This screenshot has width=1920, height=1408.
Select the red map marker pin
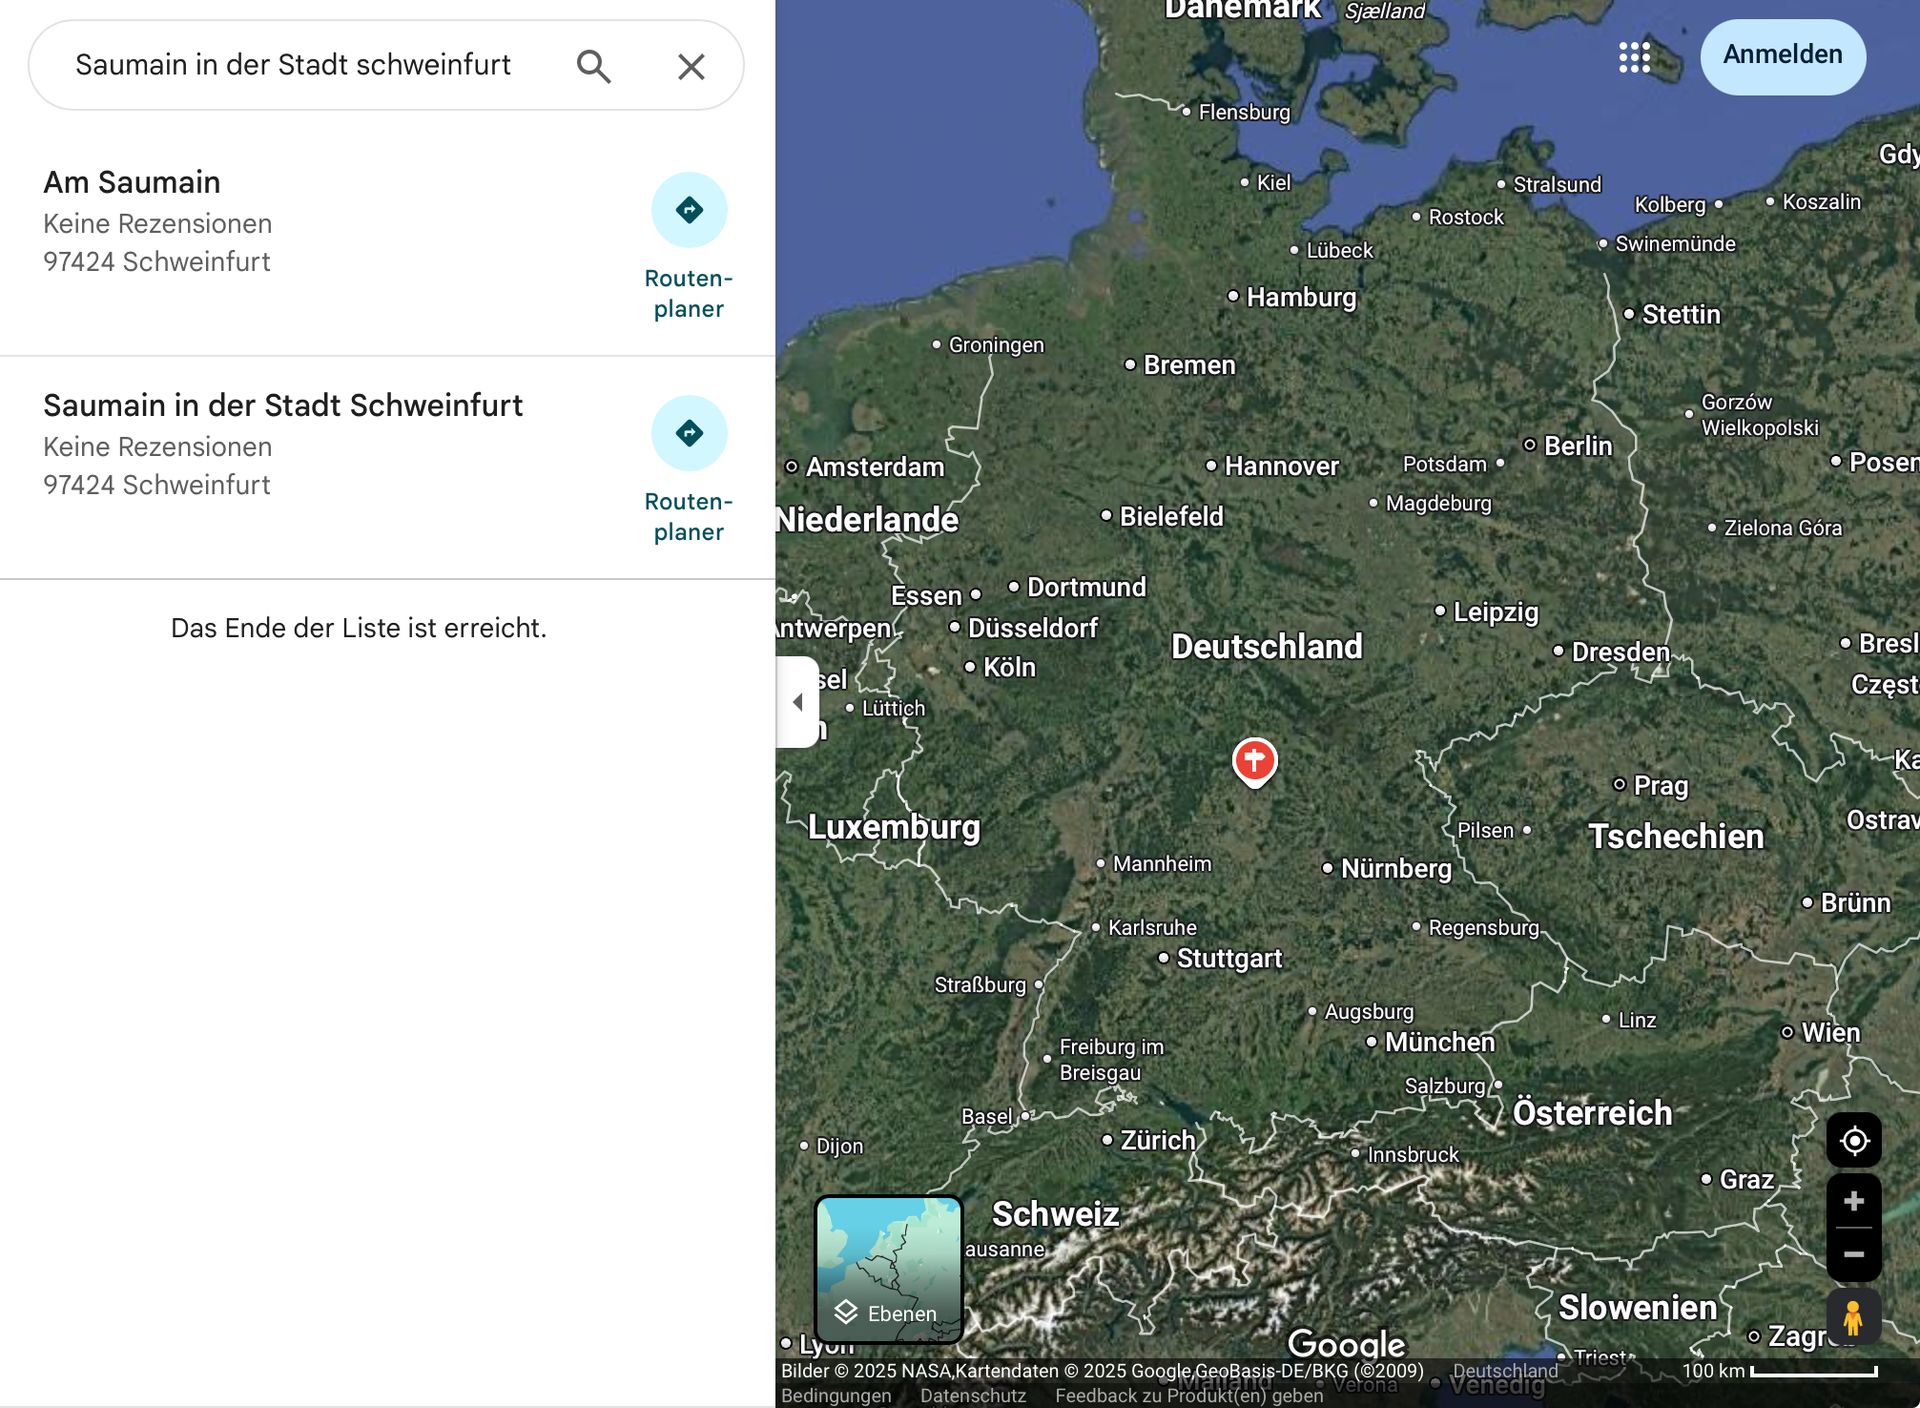tap(1254, 761)
